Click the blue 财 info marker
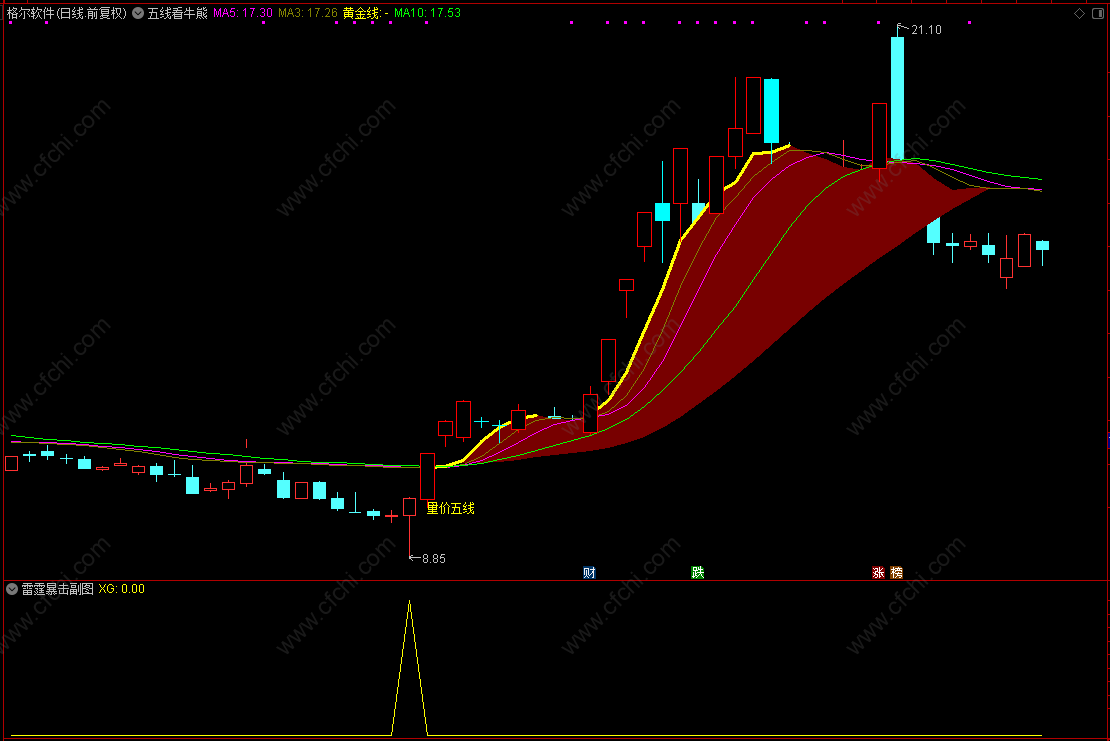The height and width of the screenshot is (741, 1110). point(589,573)
